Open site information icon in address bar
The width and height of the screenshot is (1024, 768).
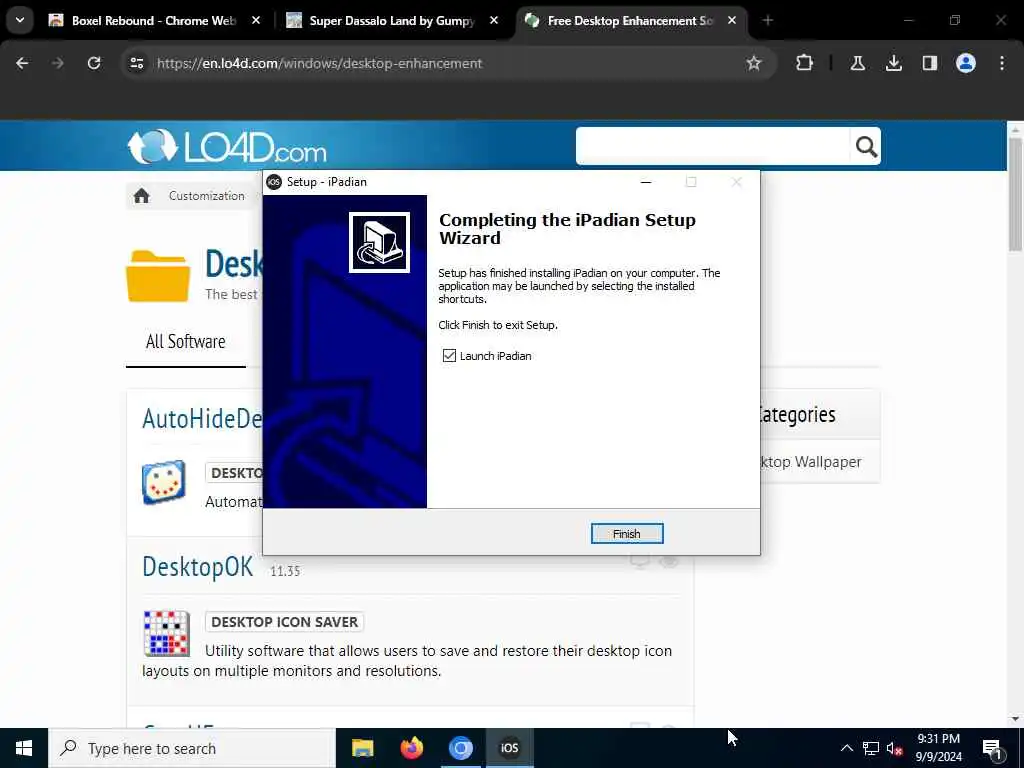click(136, 63)
